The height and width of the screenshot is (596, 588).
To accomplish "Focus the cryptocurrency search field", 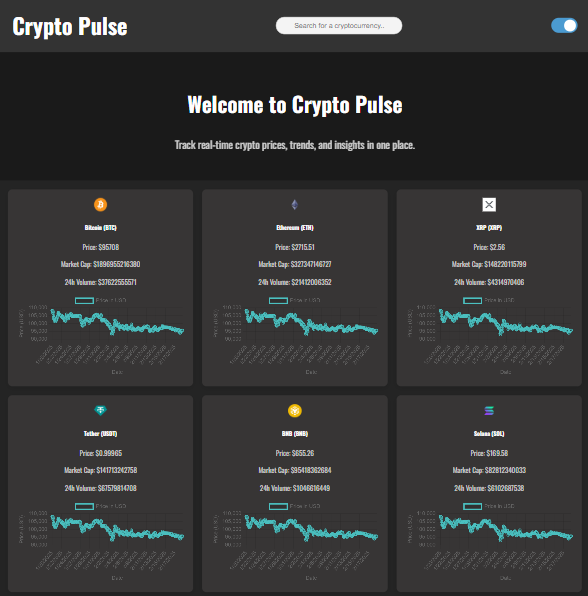I will [x=339, y=25].
